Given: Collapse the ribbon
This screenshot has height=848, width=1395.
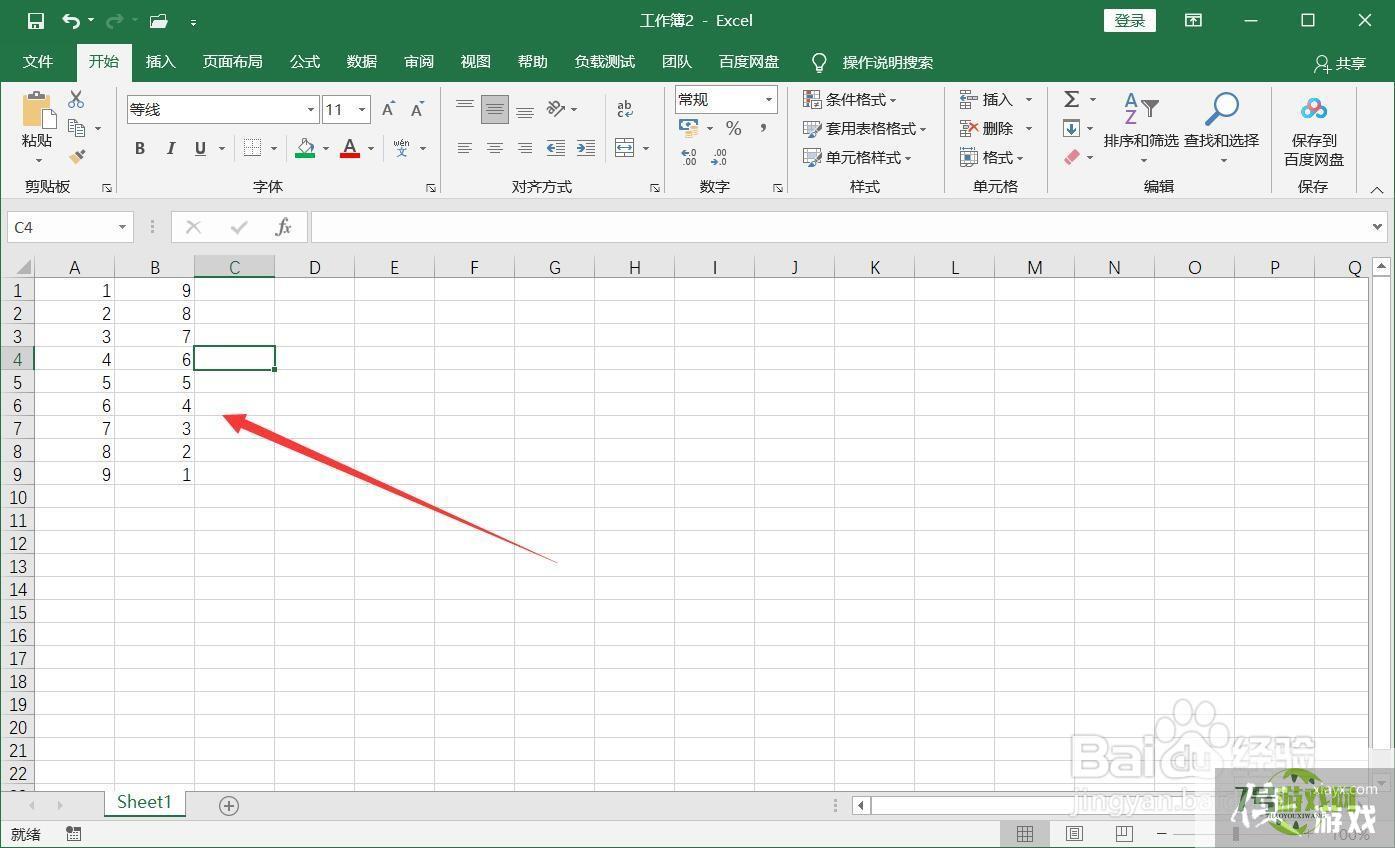Looking at the screenshot, I should tap(1377, 190).
